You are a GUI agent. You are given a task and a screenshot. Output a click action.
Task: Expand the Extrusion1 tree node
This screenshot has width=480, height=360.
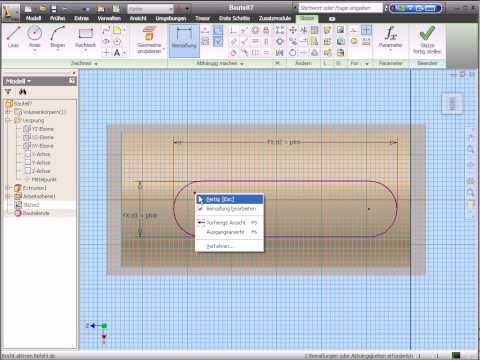point(8,188)
